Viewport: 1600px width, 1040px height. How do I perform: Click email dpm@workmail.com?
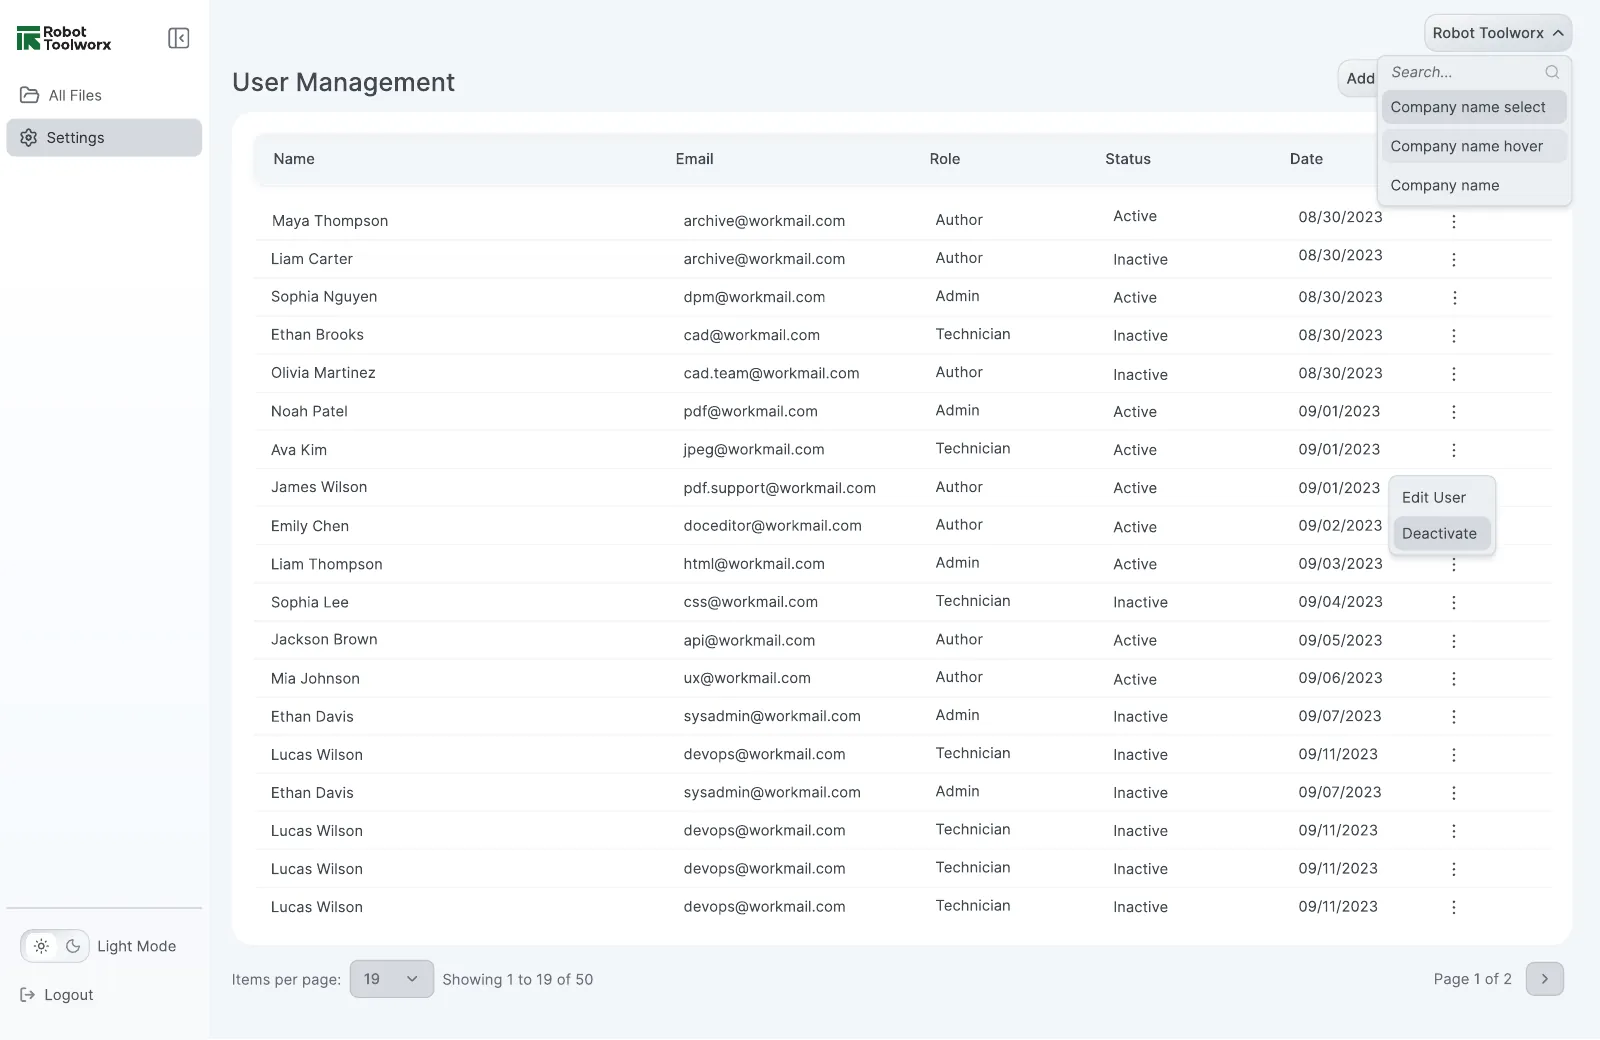[x=754, y=297]
